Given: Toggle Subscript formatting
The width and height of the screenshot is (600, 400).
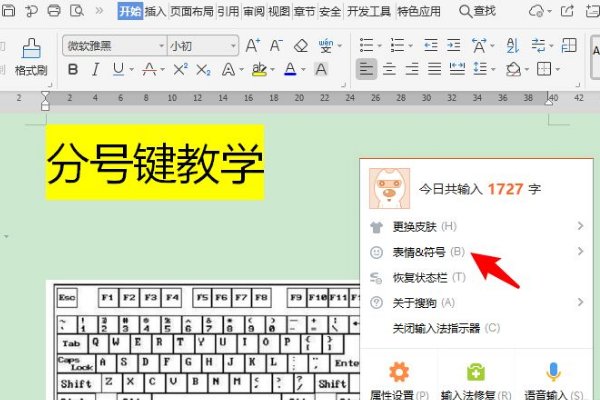Looking at the screenshot, I should [203, 70].
